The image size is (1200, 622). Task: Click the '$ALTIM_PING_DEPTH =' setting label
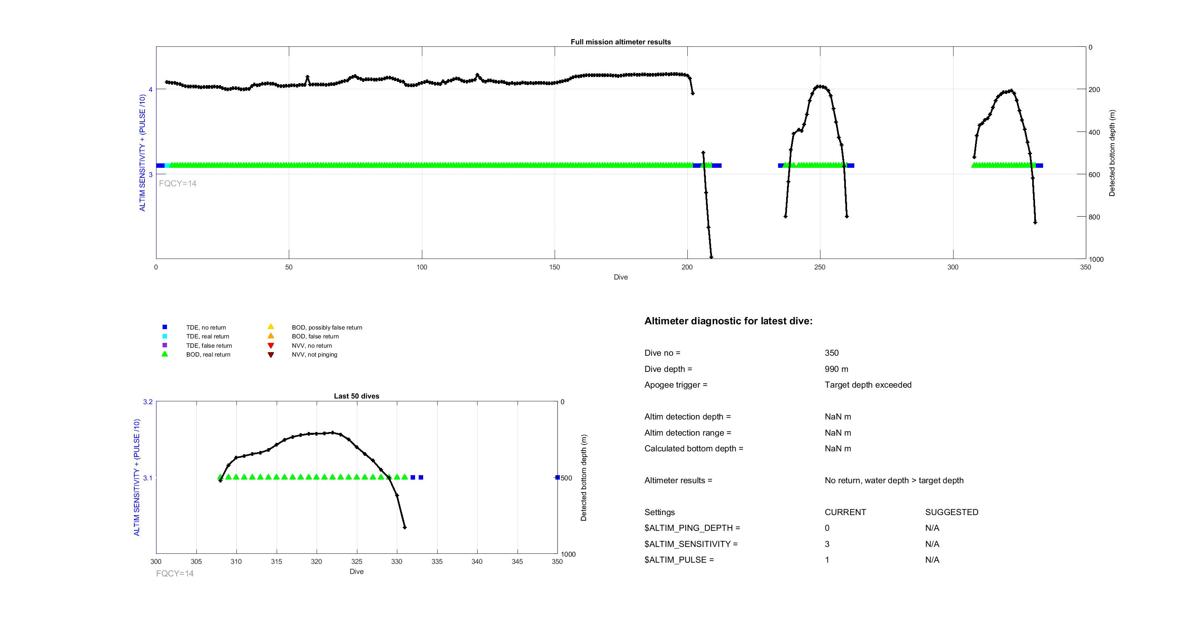(692, 528)
